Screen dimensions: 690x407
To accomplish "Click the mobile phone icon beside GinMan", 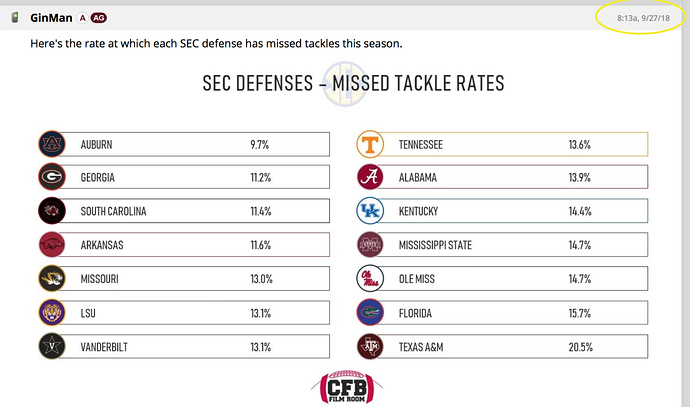I will point(14,18).
